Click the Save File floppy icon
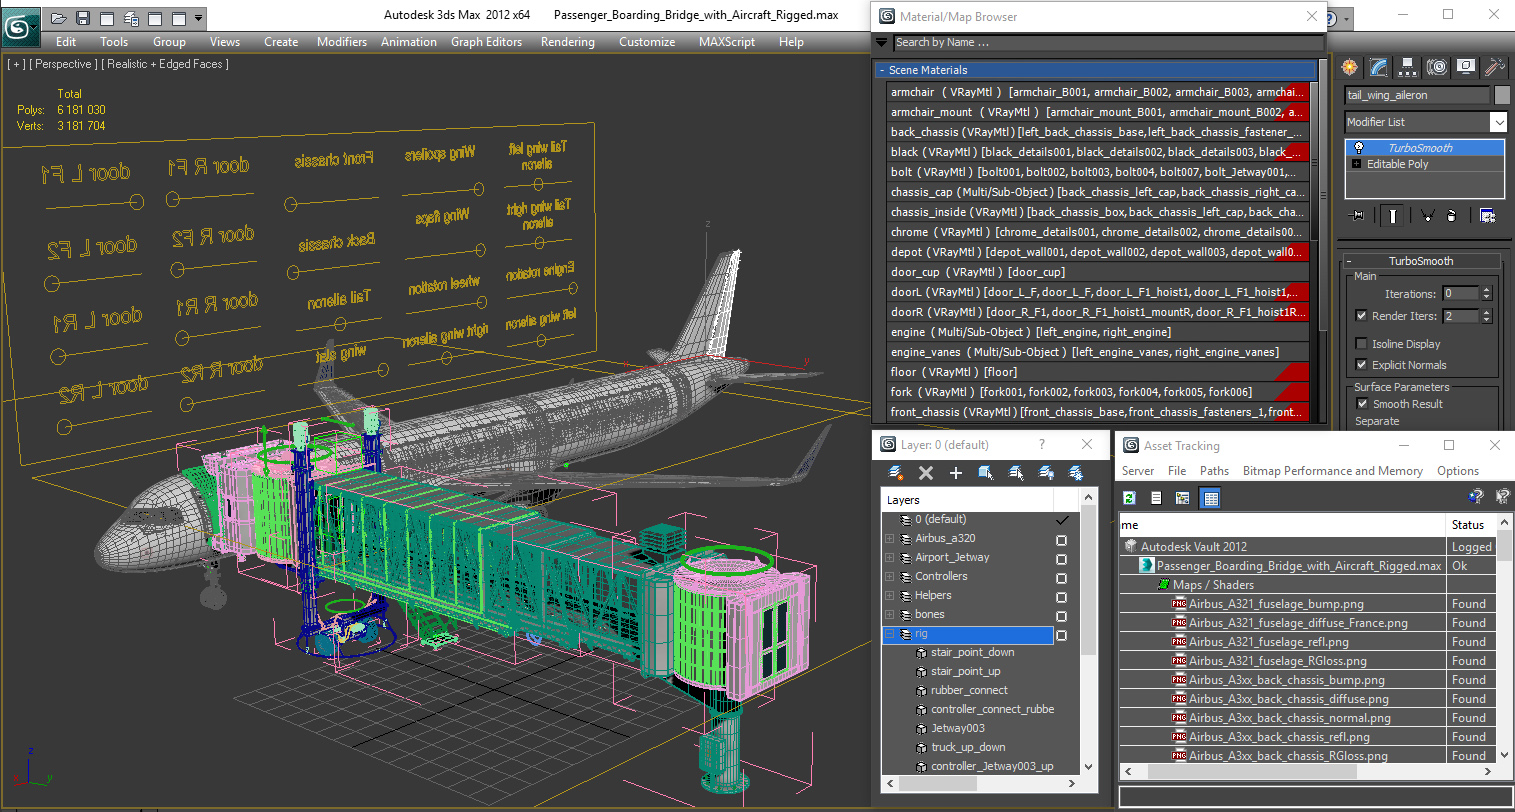 (83, 18)
